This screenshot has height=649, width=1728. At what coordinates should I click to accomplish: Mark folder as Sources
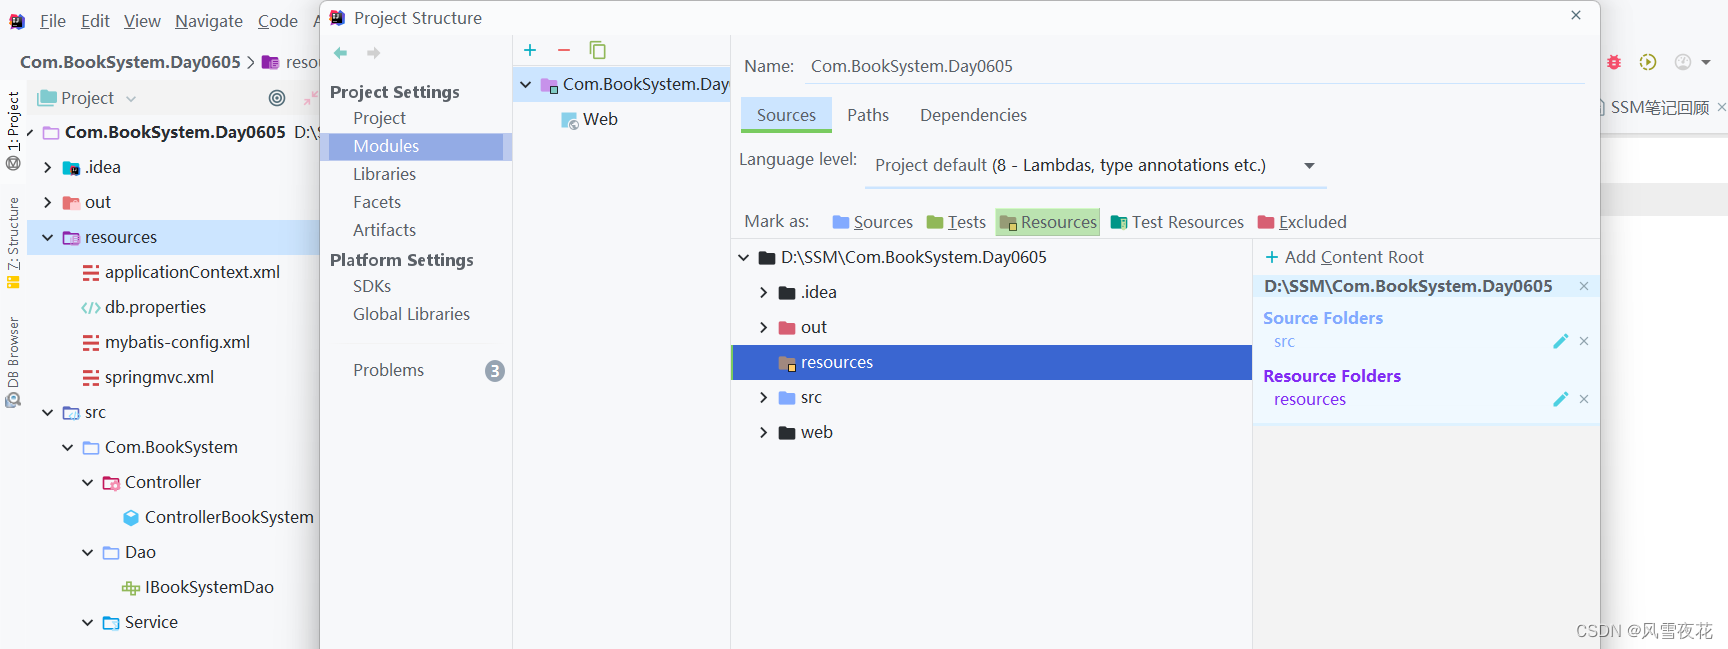coord(872,222)
